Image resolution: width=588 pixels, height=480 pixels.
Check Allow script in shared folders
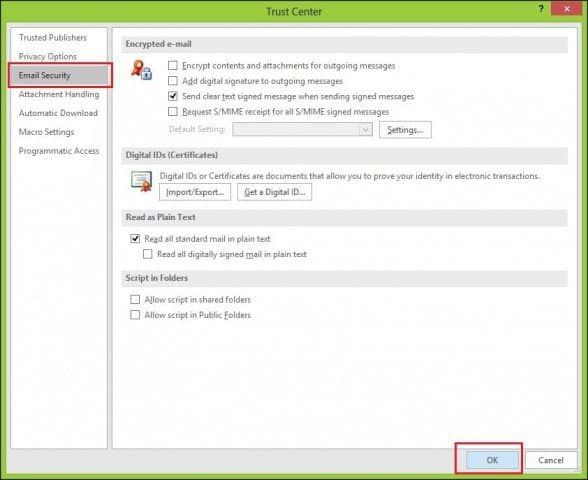(x=135, y=300)
